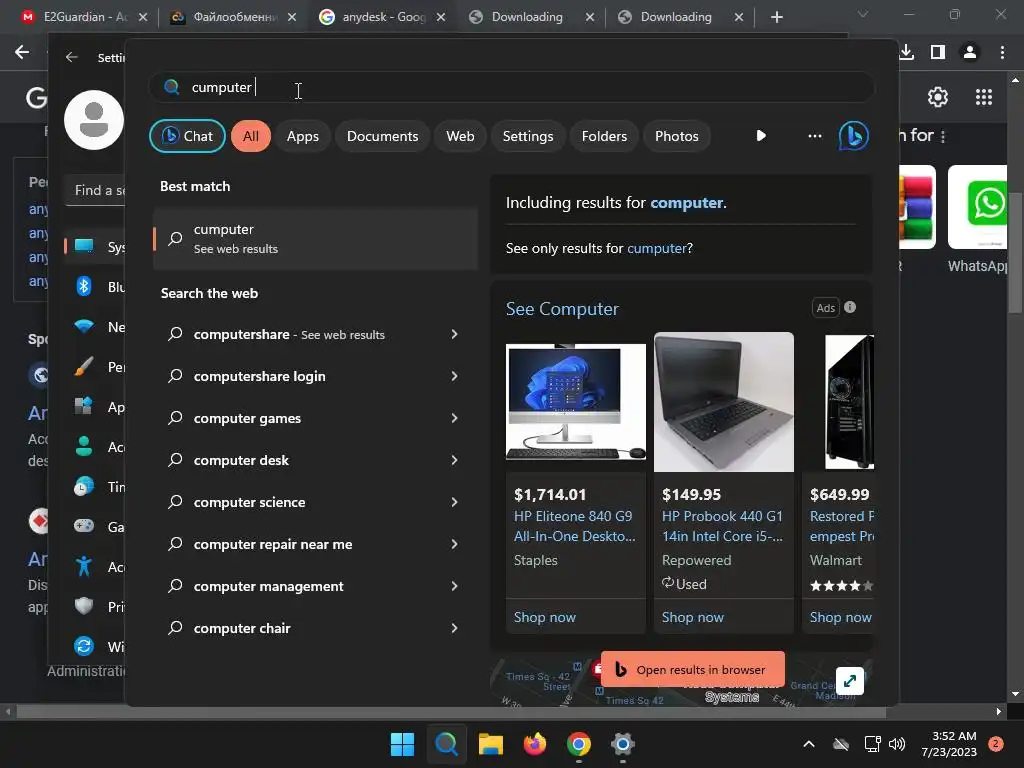Switch to the Settings filter tab

click(x=528, y=136)
